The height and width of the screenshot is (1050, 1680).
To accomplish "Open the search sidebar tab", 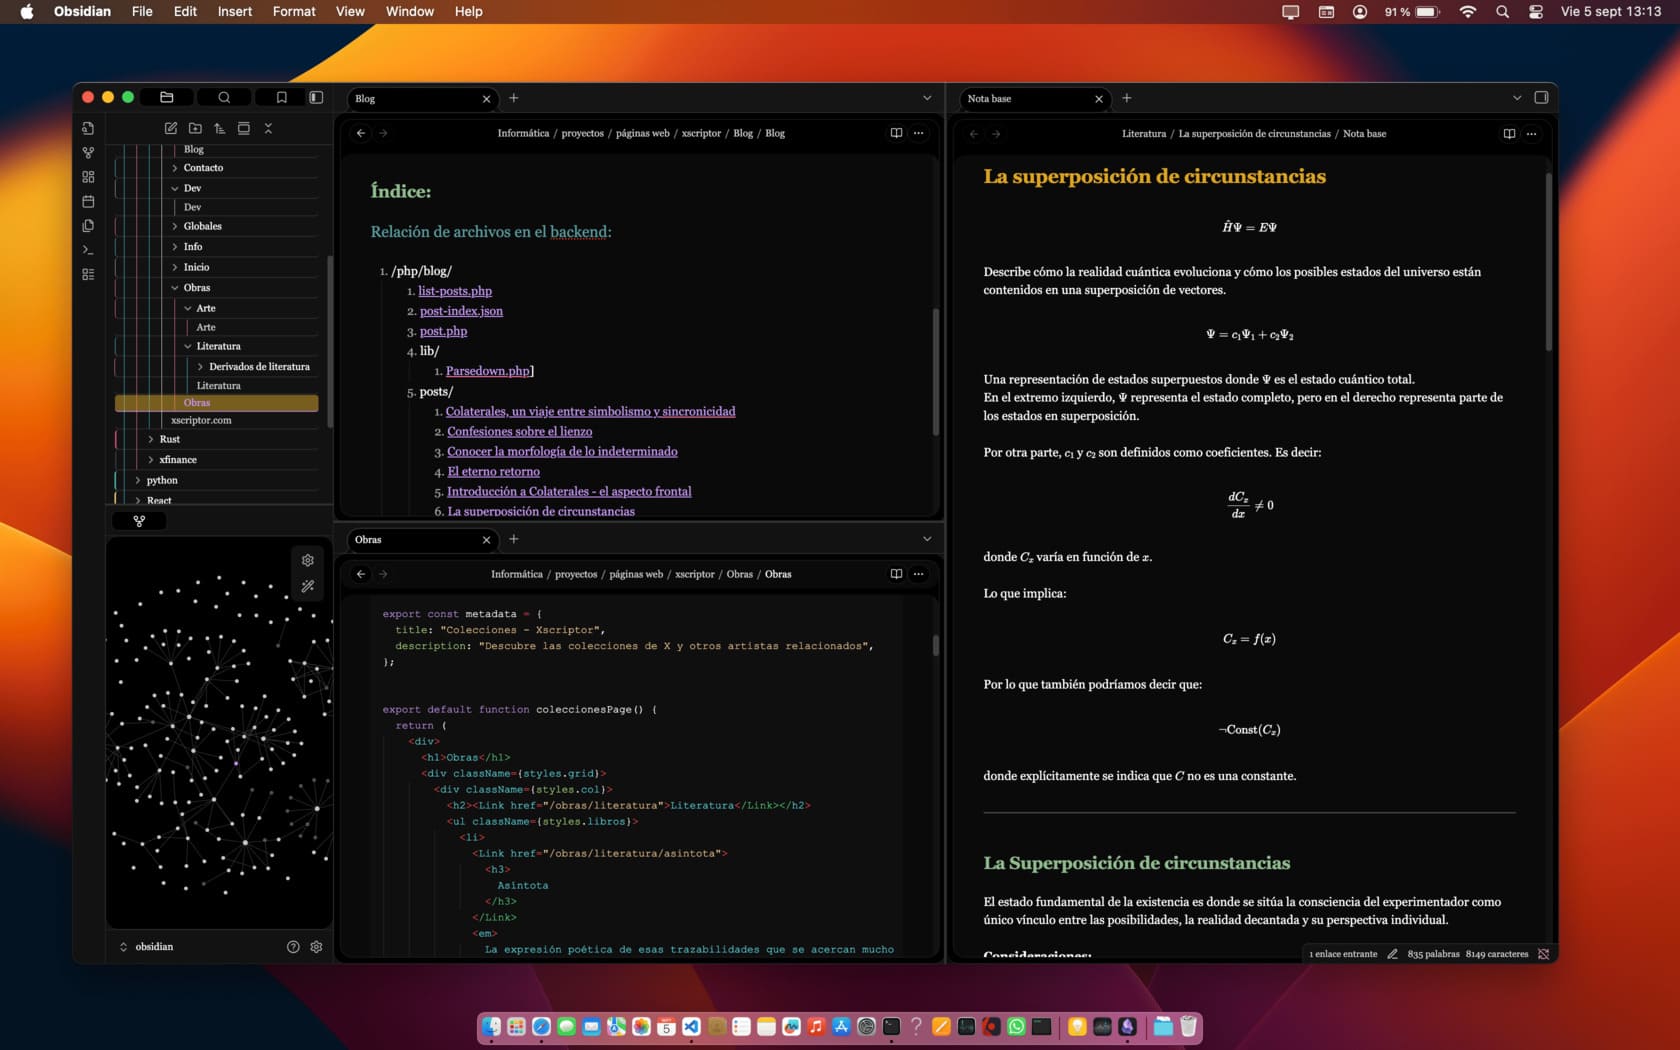I will pyautogui.click(x=224, y=98).
